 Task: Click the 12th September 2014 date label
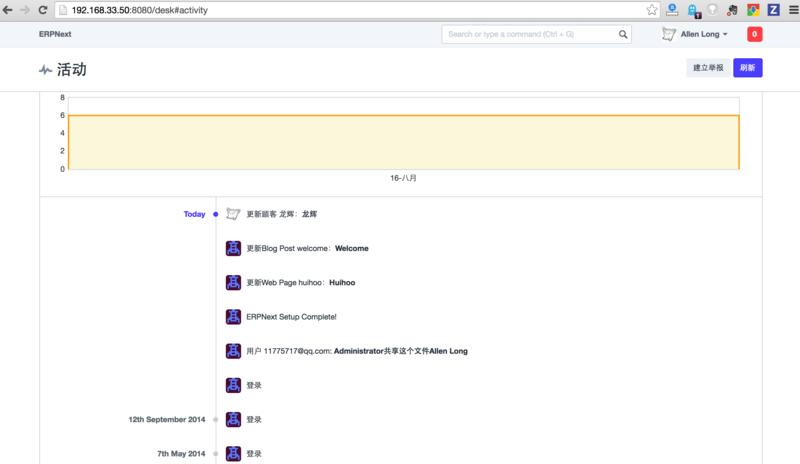click(x=167, y=420)
